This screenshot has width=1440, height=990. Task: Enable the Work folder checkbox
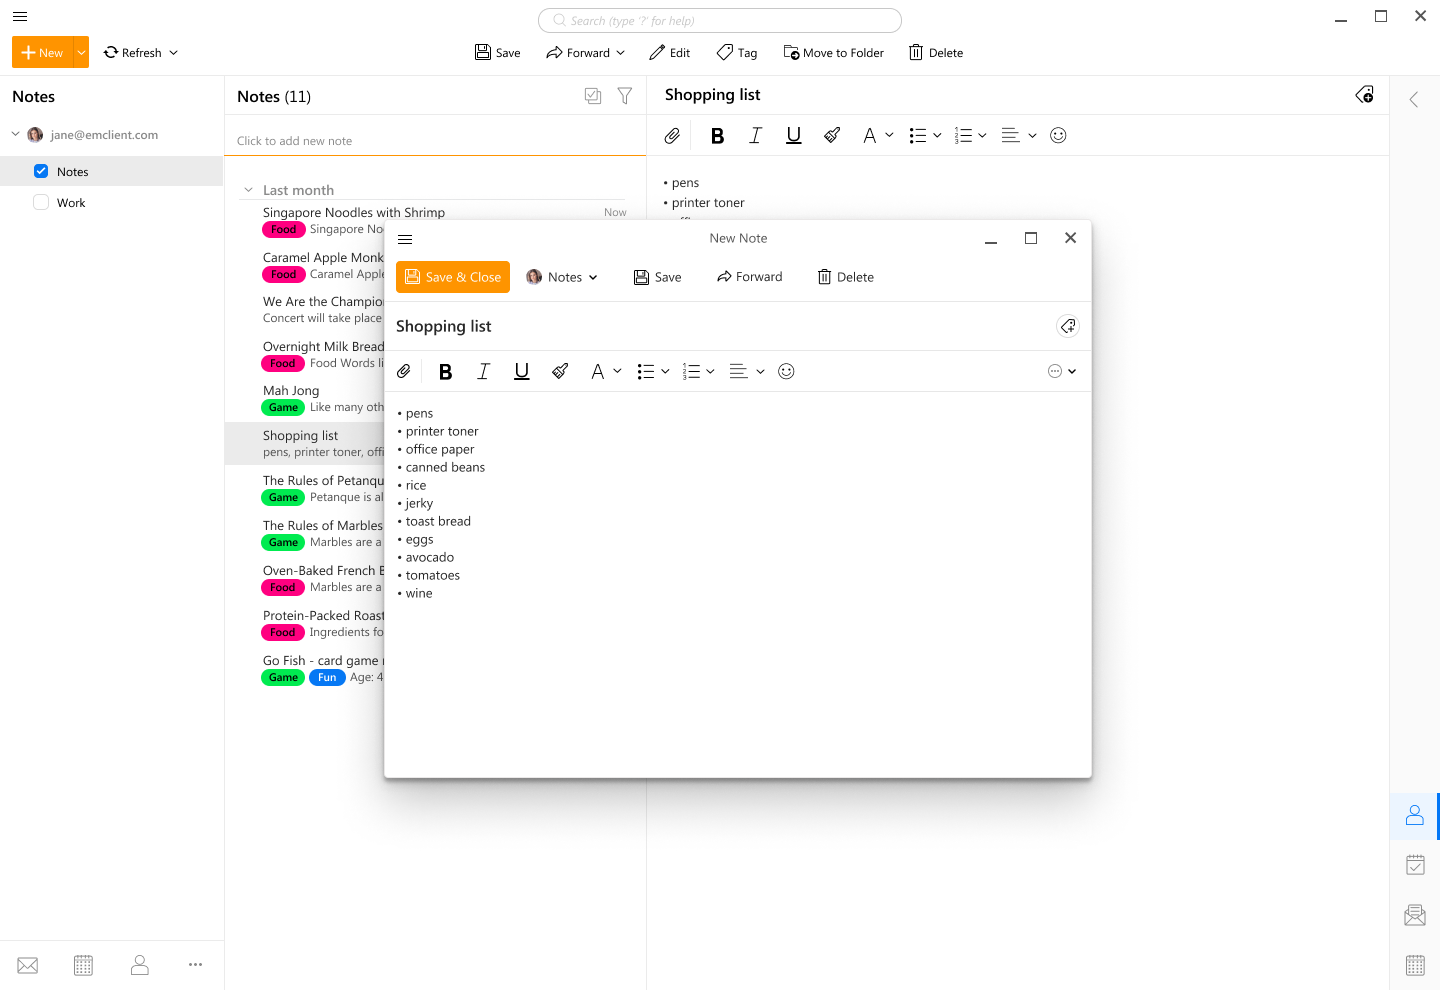click(x=41, y=202)
